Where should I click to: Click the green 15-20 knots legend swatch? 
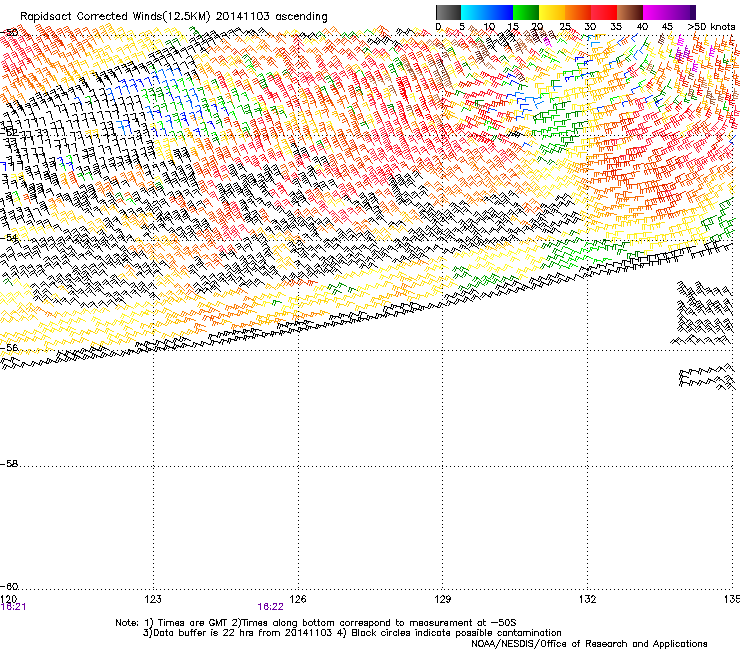(x=526, y=12)
